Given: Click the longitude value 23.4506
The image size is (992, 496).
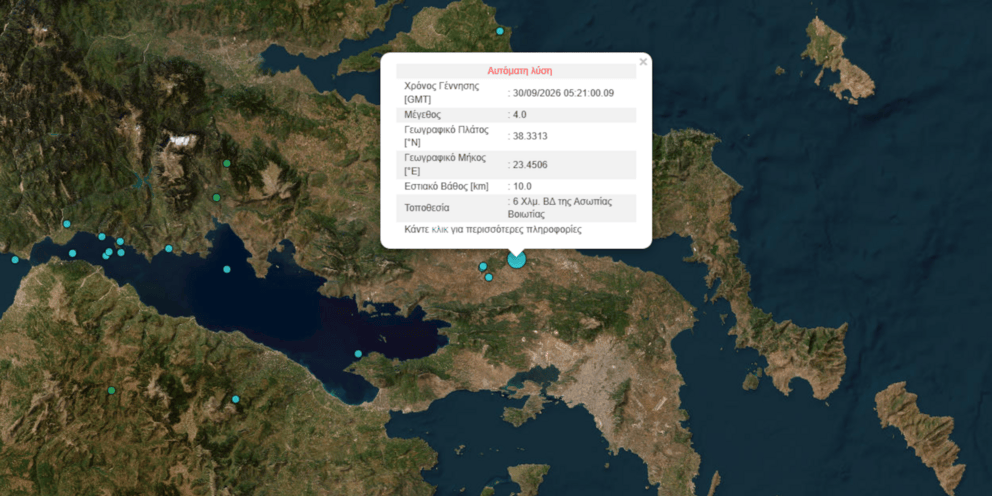Looking at the screenshot, I should [x=530, y=164].
